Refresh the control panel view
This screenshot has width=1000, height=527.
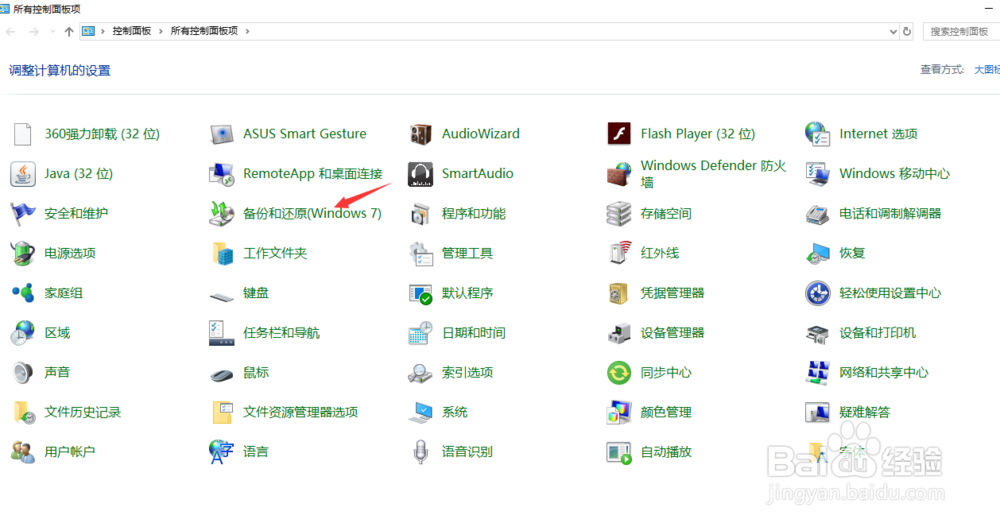coord(907,31)
